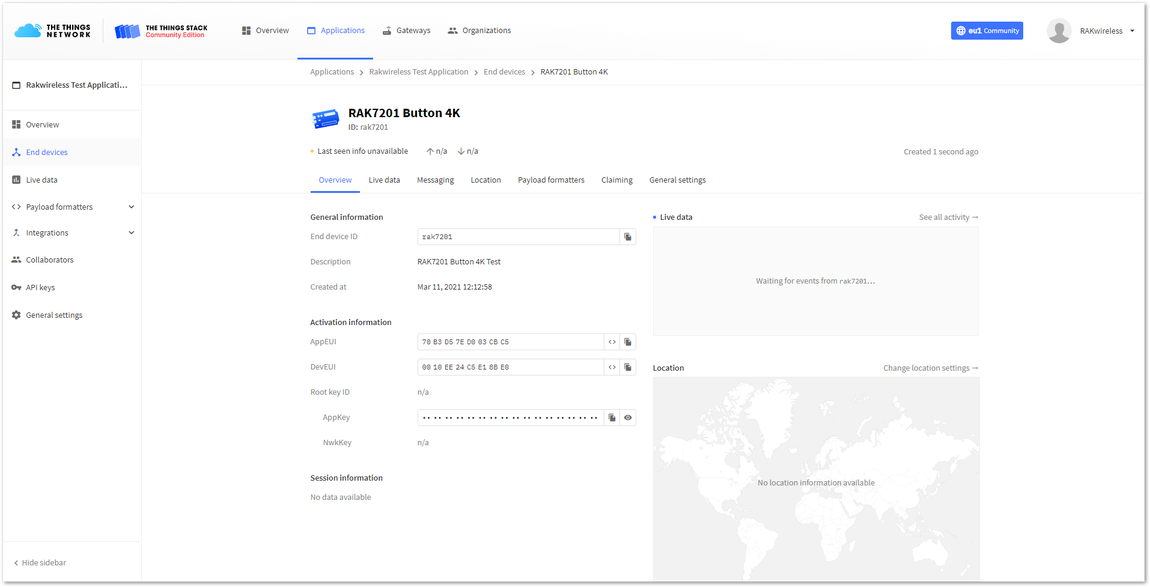Click the eu1 Community cluster button

click(x=986, y=31)
